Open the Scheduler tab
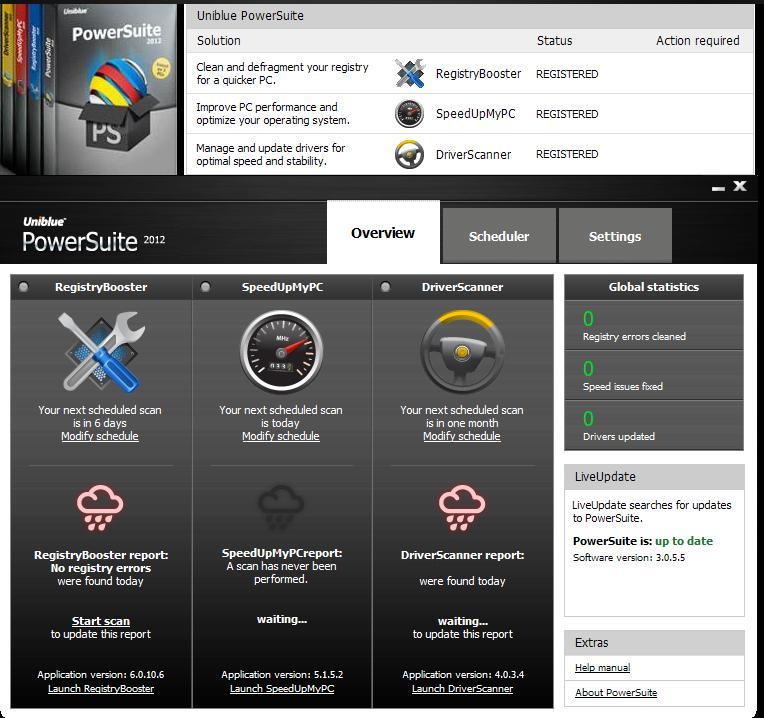Screen dimensions: 764x718 [x=499, y=236]
